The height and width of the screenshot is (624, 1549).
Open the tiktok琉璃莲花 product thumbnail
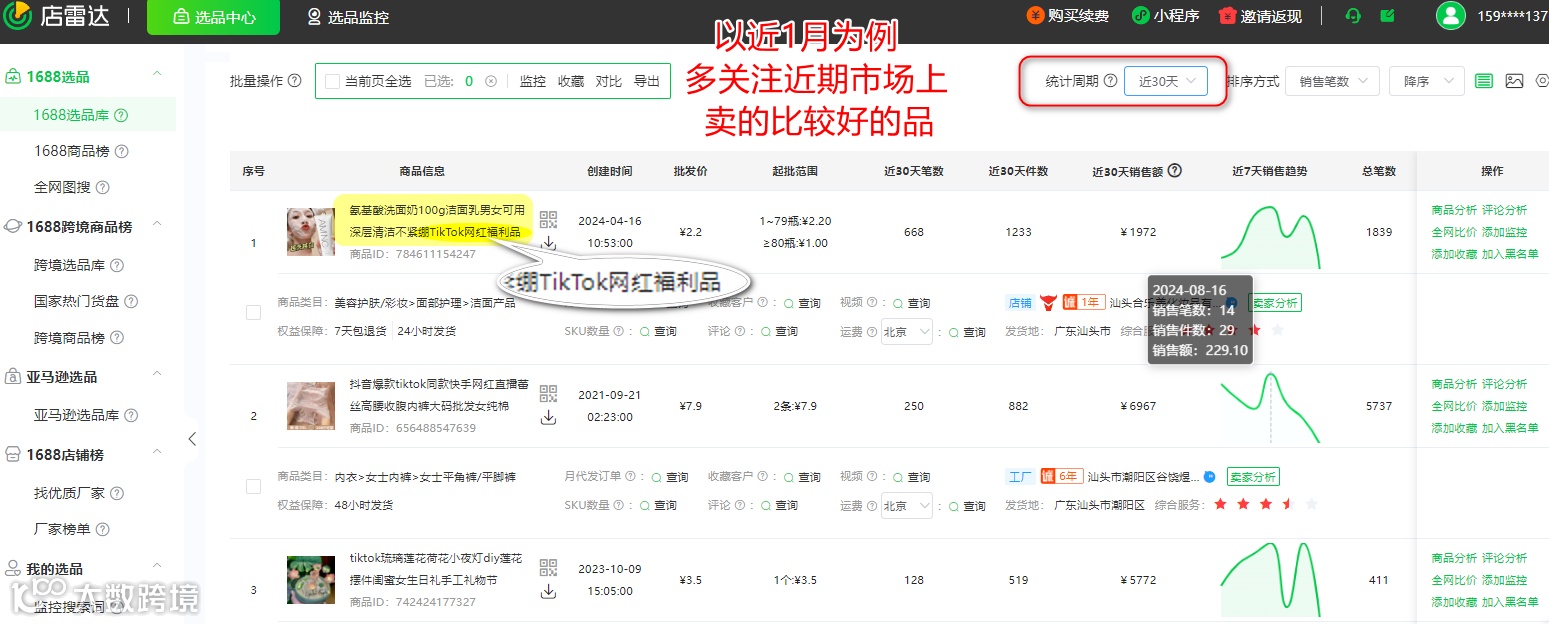click(311, 580)
